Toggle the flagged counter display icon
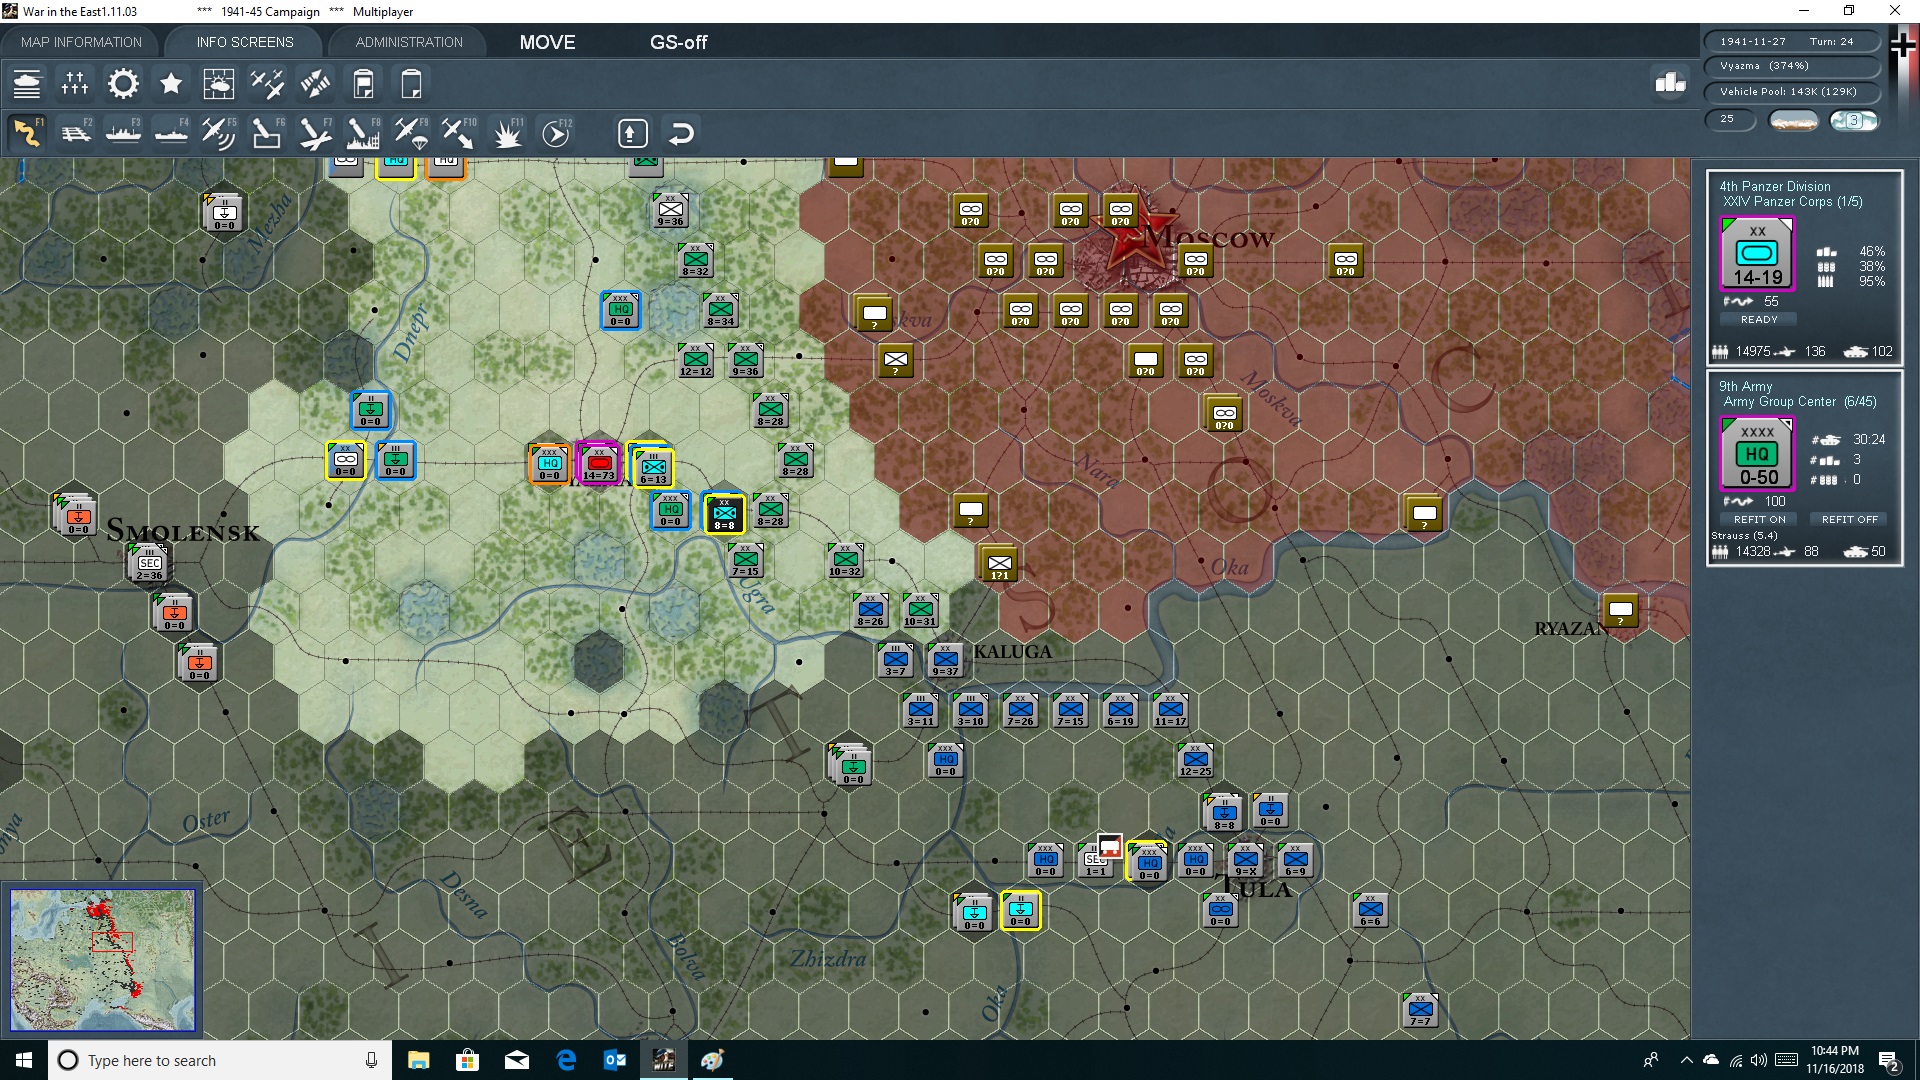This screenshot has height=1080, width=1920. [363, 84]
